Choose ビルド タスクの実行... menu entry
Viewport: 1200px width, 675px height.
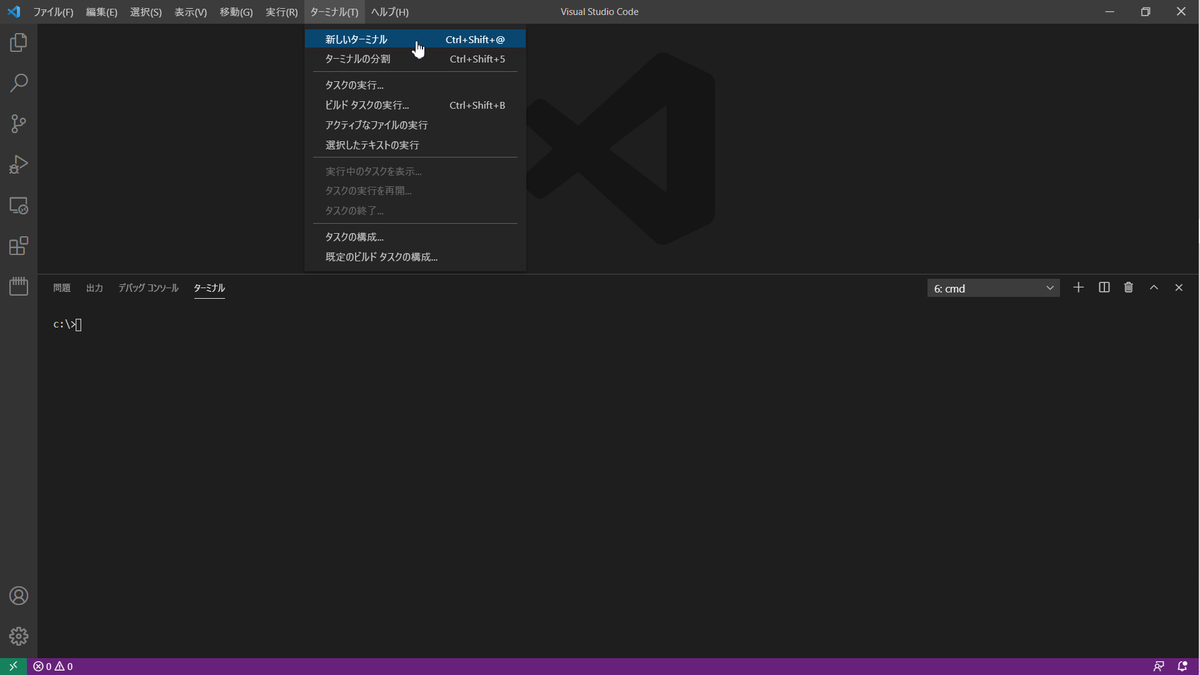415,105
